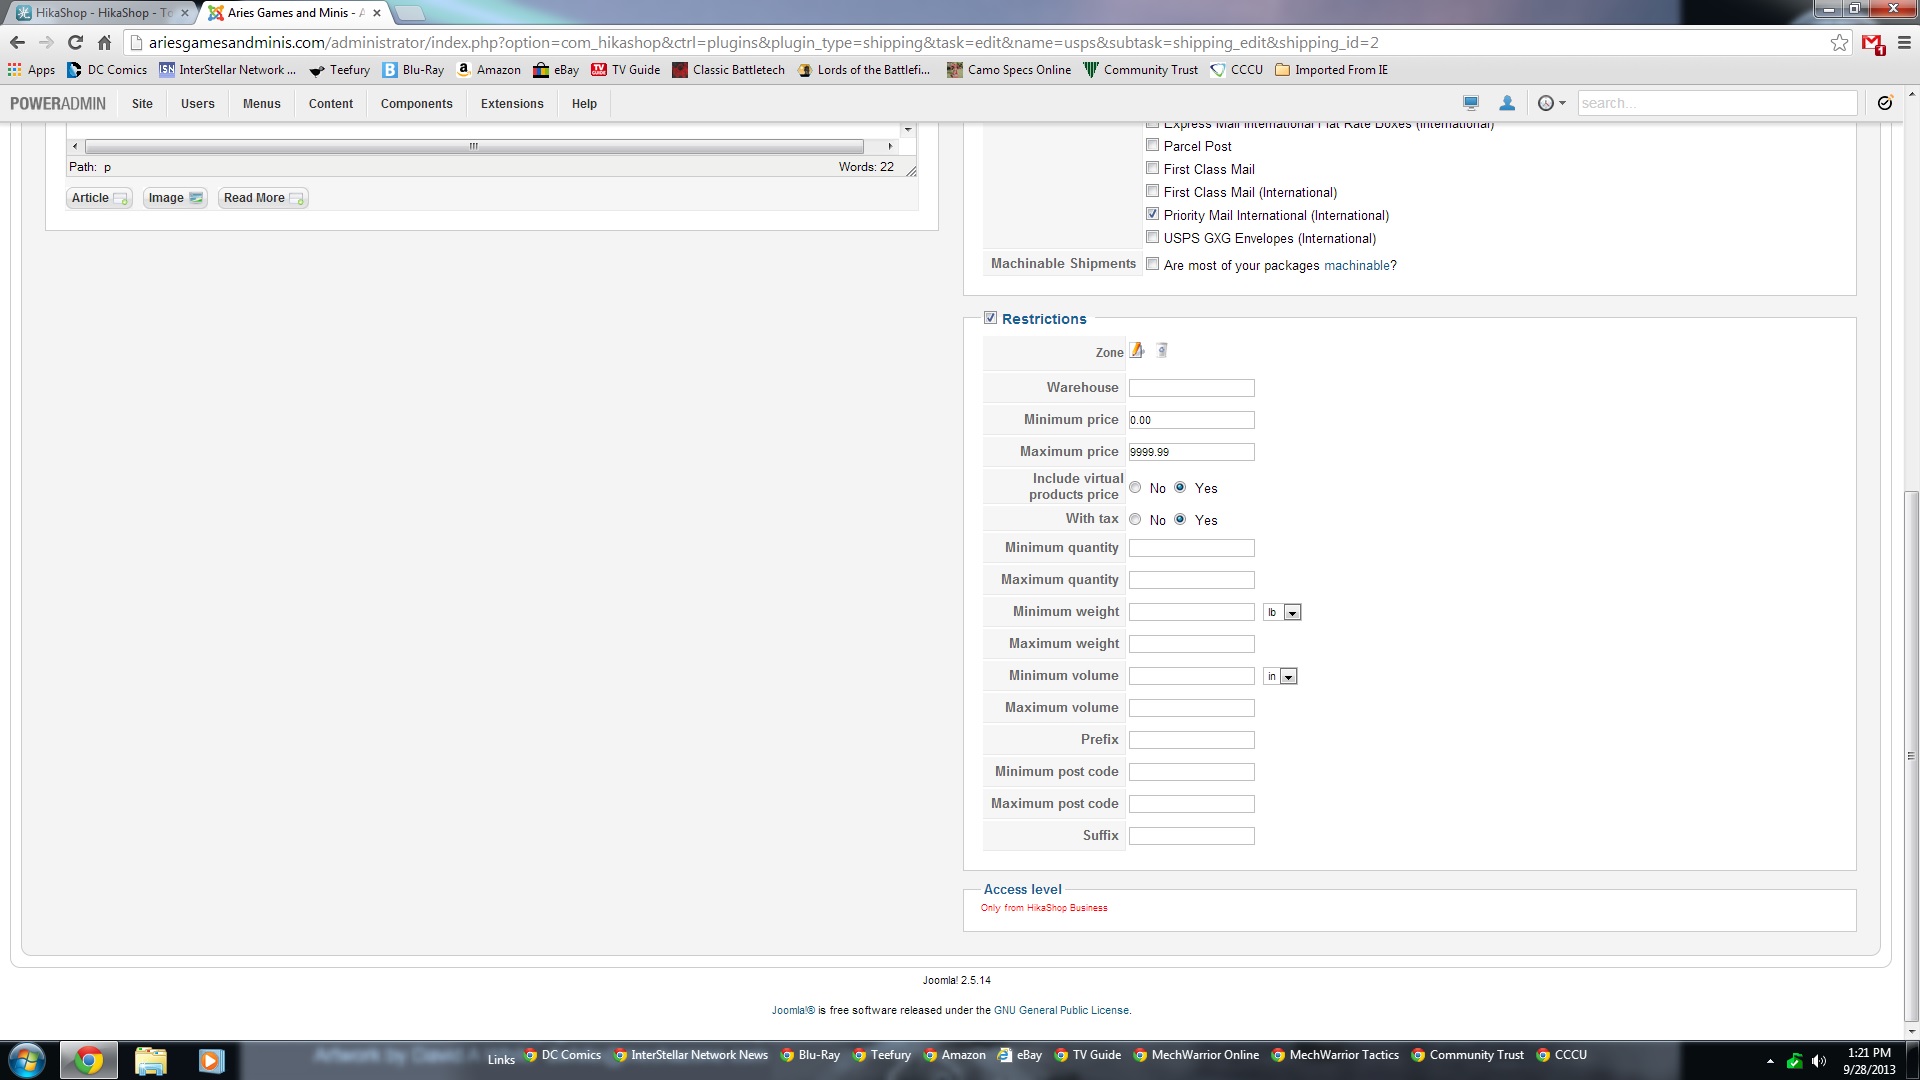Click the Zone delete trash icon
This screenshot has width=1920, height=1080.
(x=1162, y=351)
